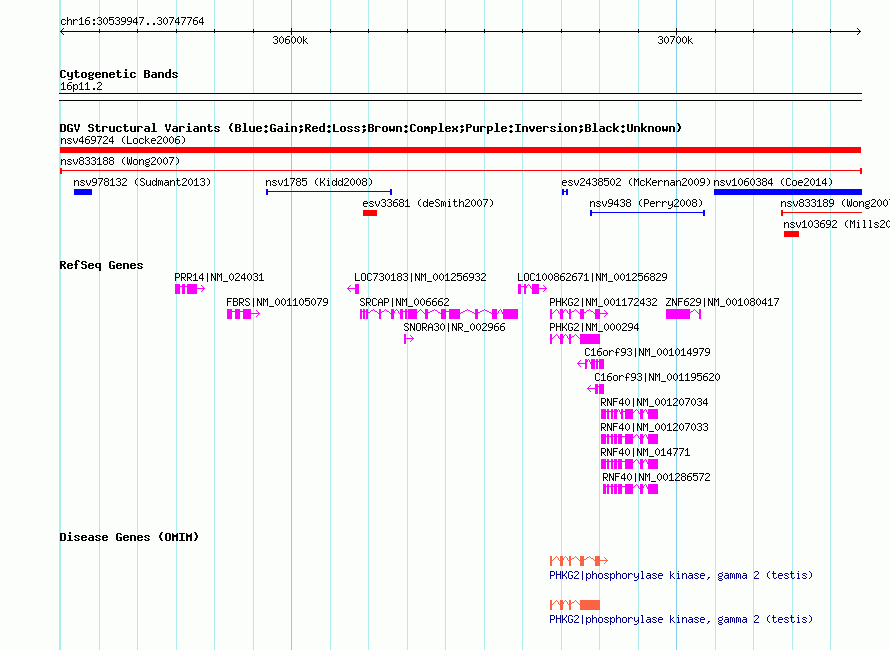The width and height of the screenshot is (890, 650).
Task: Click the SNORA30 gene arrow glyph
Action: coord(409,339)
